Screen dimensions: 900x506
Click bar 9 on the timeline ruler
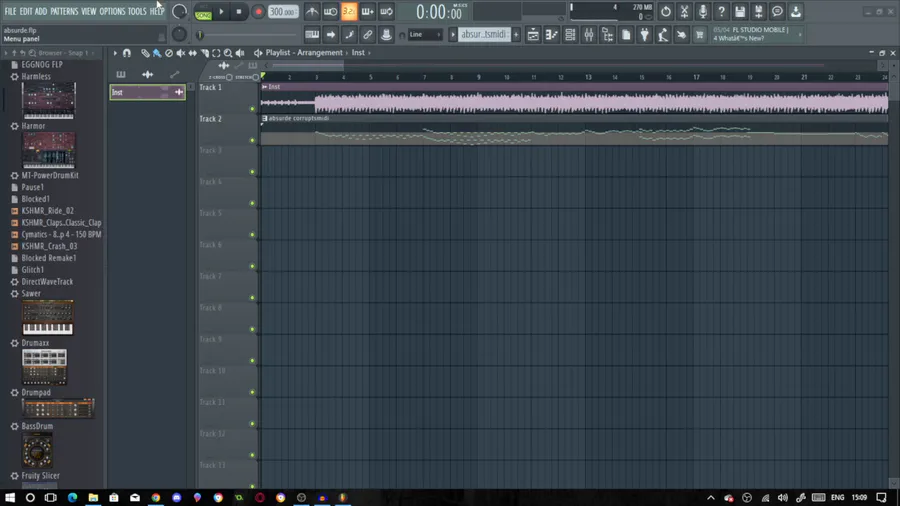pos(479,77)
